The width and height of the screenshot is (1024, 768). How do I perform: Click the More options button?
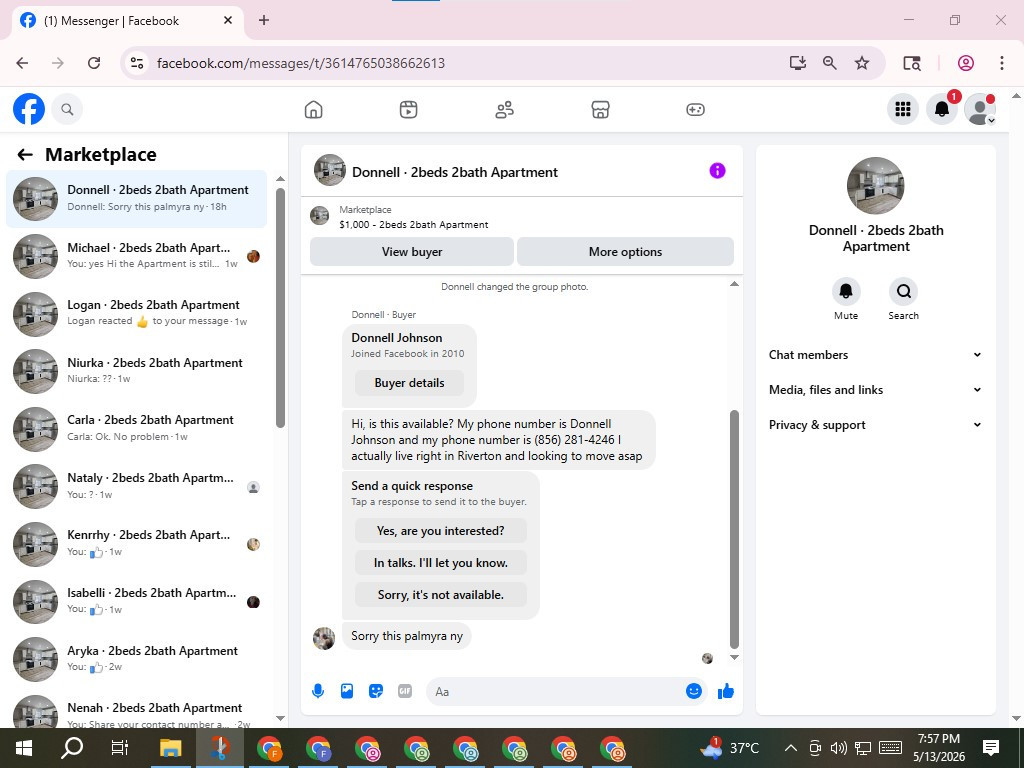pyautogui.click(x=625, y=251)
